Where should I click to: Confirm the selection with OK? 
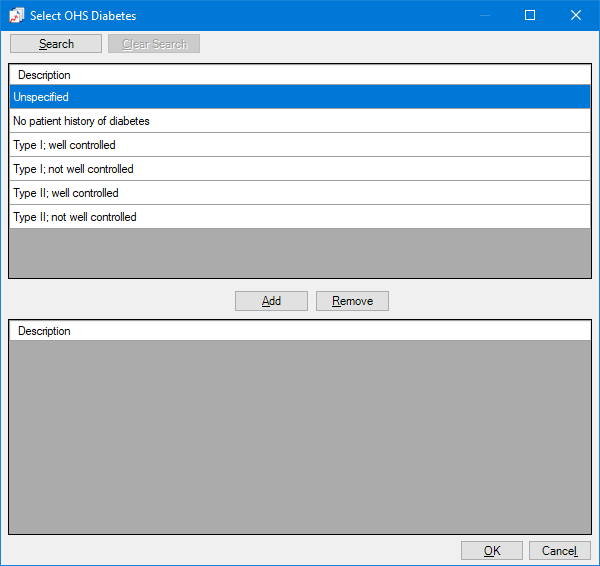click(x=491, y=551)
